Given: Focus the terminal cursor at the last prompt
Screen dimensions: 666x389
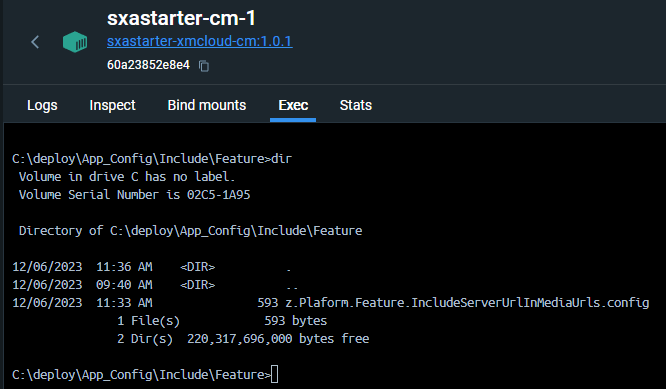Looking at the screenshot, I should [275, 375].
